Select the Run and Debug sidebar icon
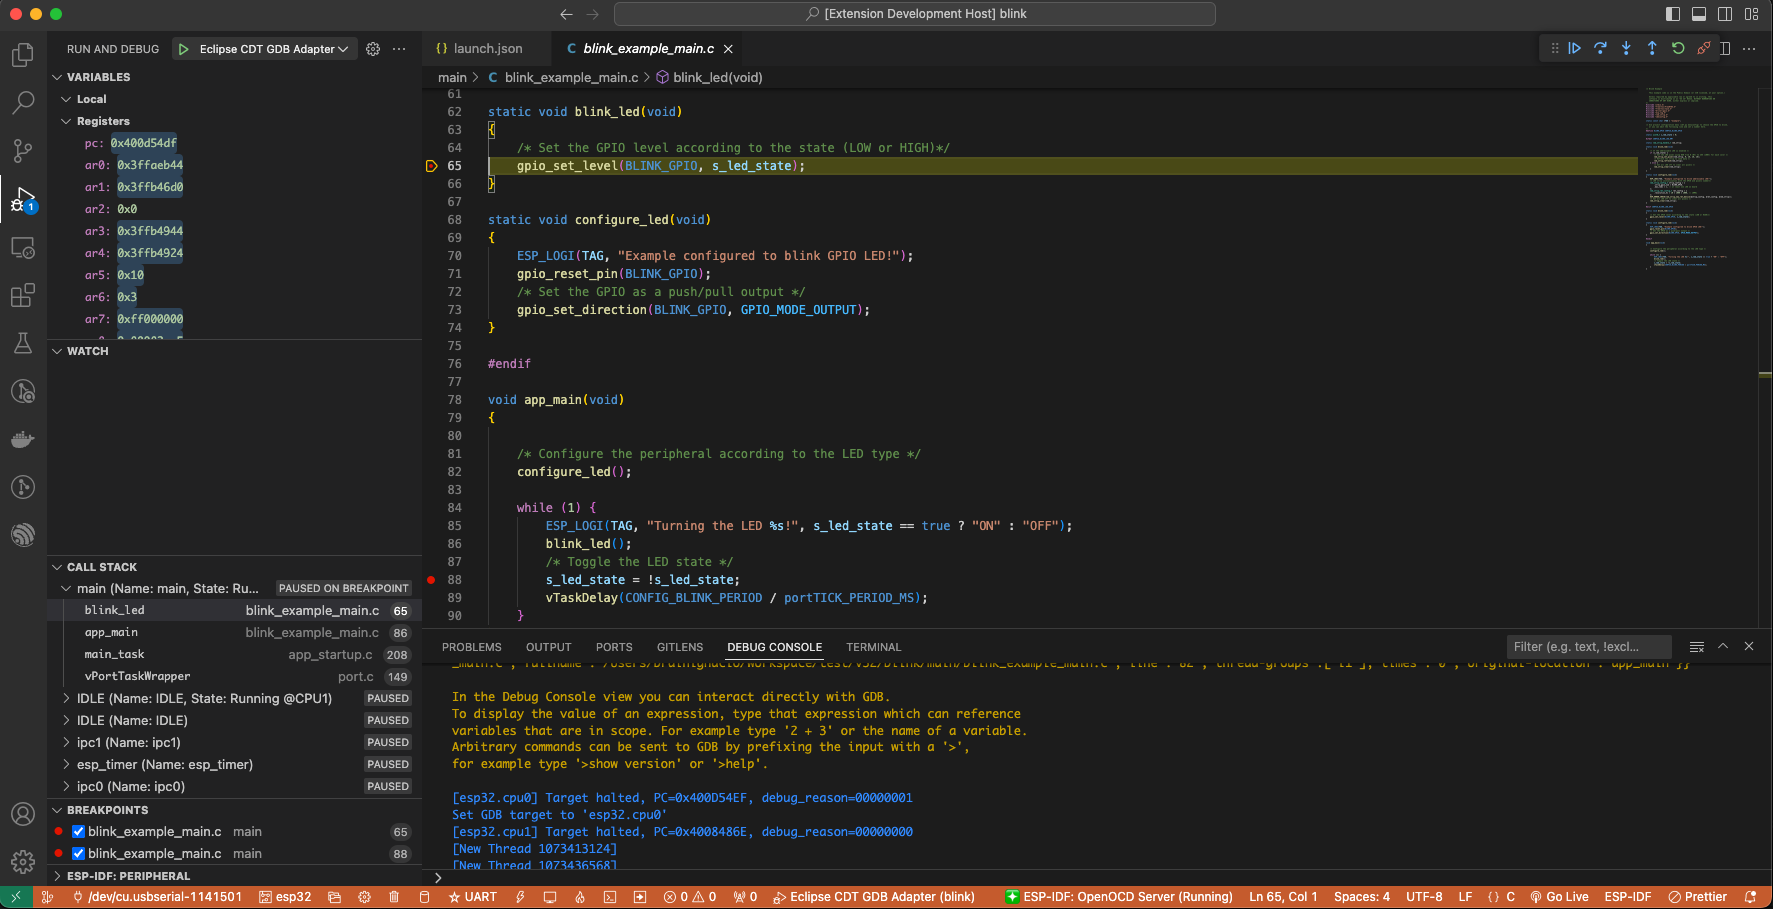Screen dimensions: 1773x909 pos(22,199)
